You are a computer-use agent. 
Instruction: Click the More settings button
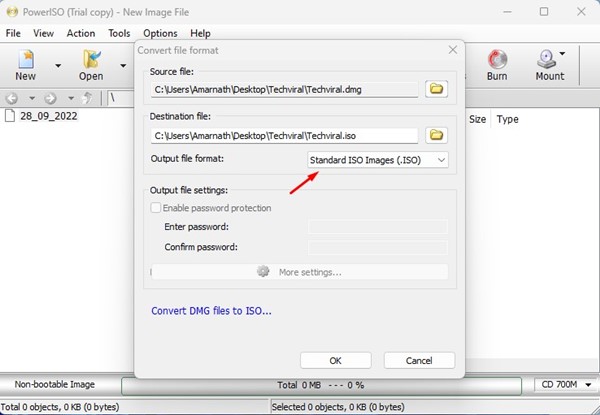click(x=300, y=272)
